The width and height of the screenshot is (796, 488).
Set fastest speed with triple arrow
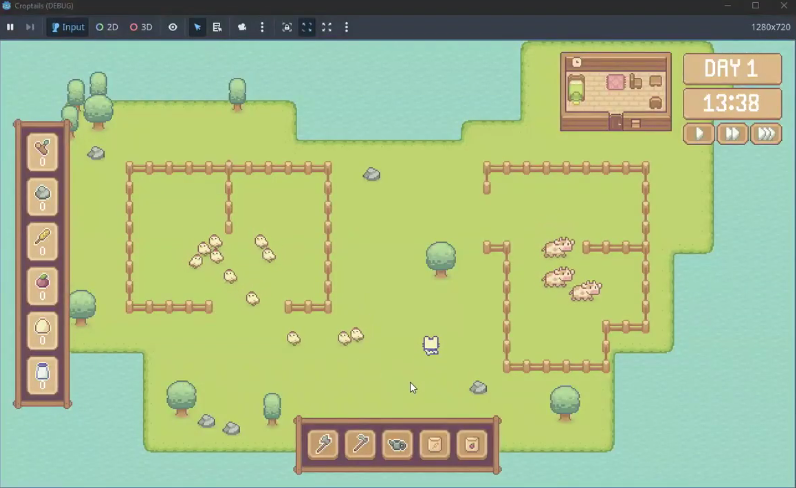click(x=766, y=134)
